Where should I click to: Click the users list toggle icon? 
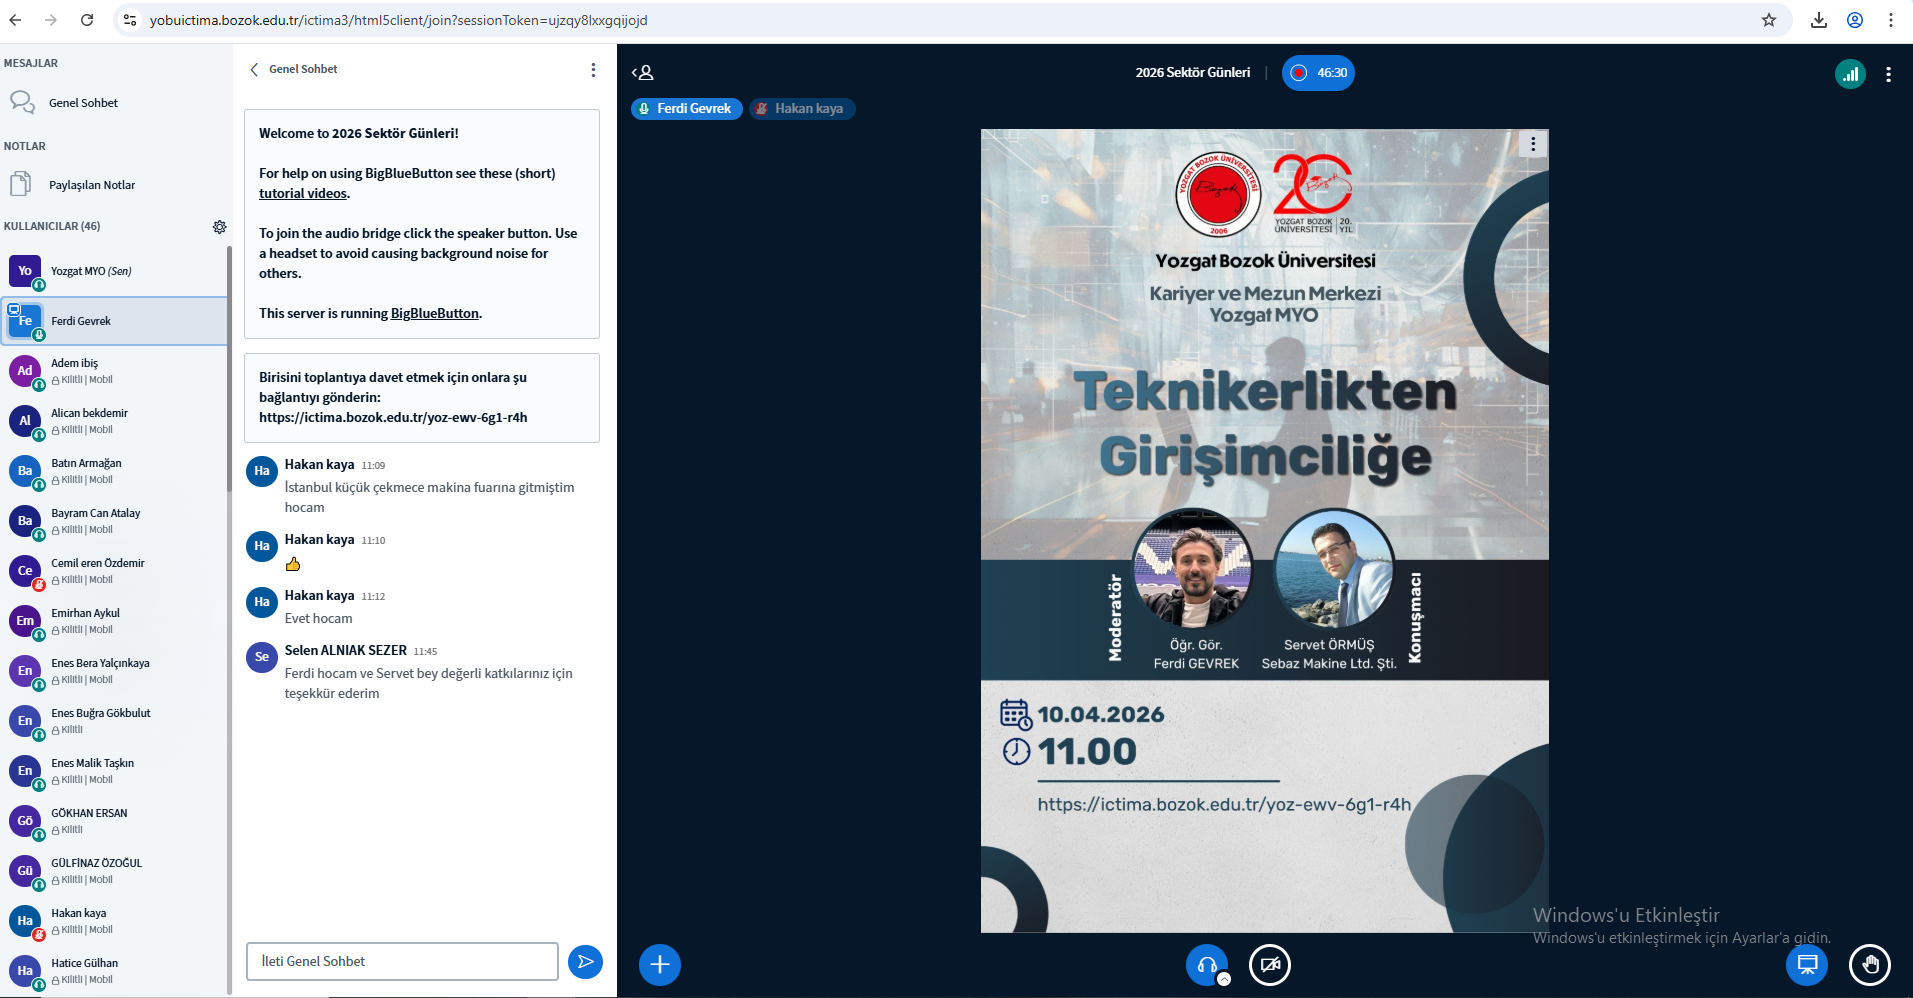tap(643, 73)
